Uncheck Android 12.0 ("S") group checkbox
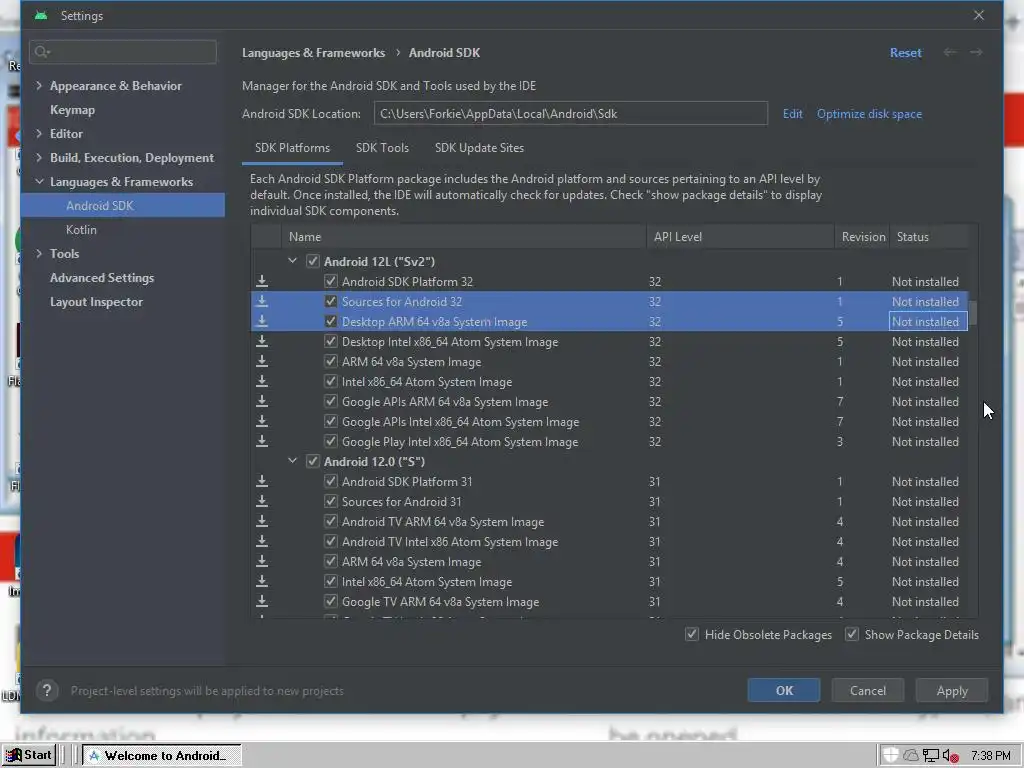1024x768 pixels. tap(313, 462)
